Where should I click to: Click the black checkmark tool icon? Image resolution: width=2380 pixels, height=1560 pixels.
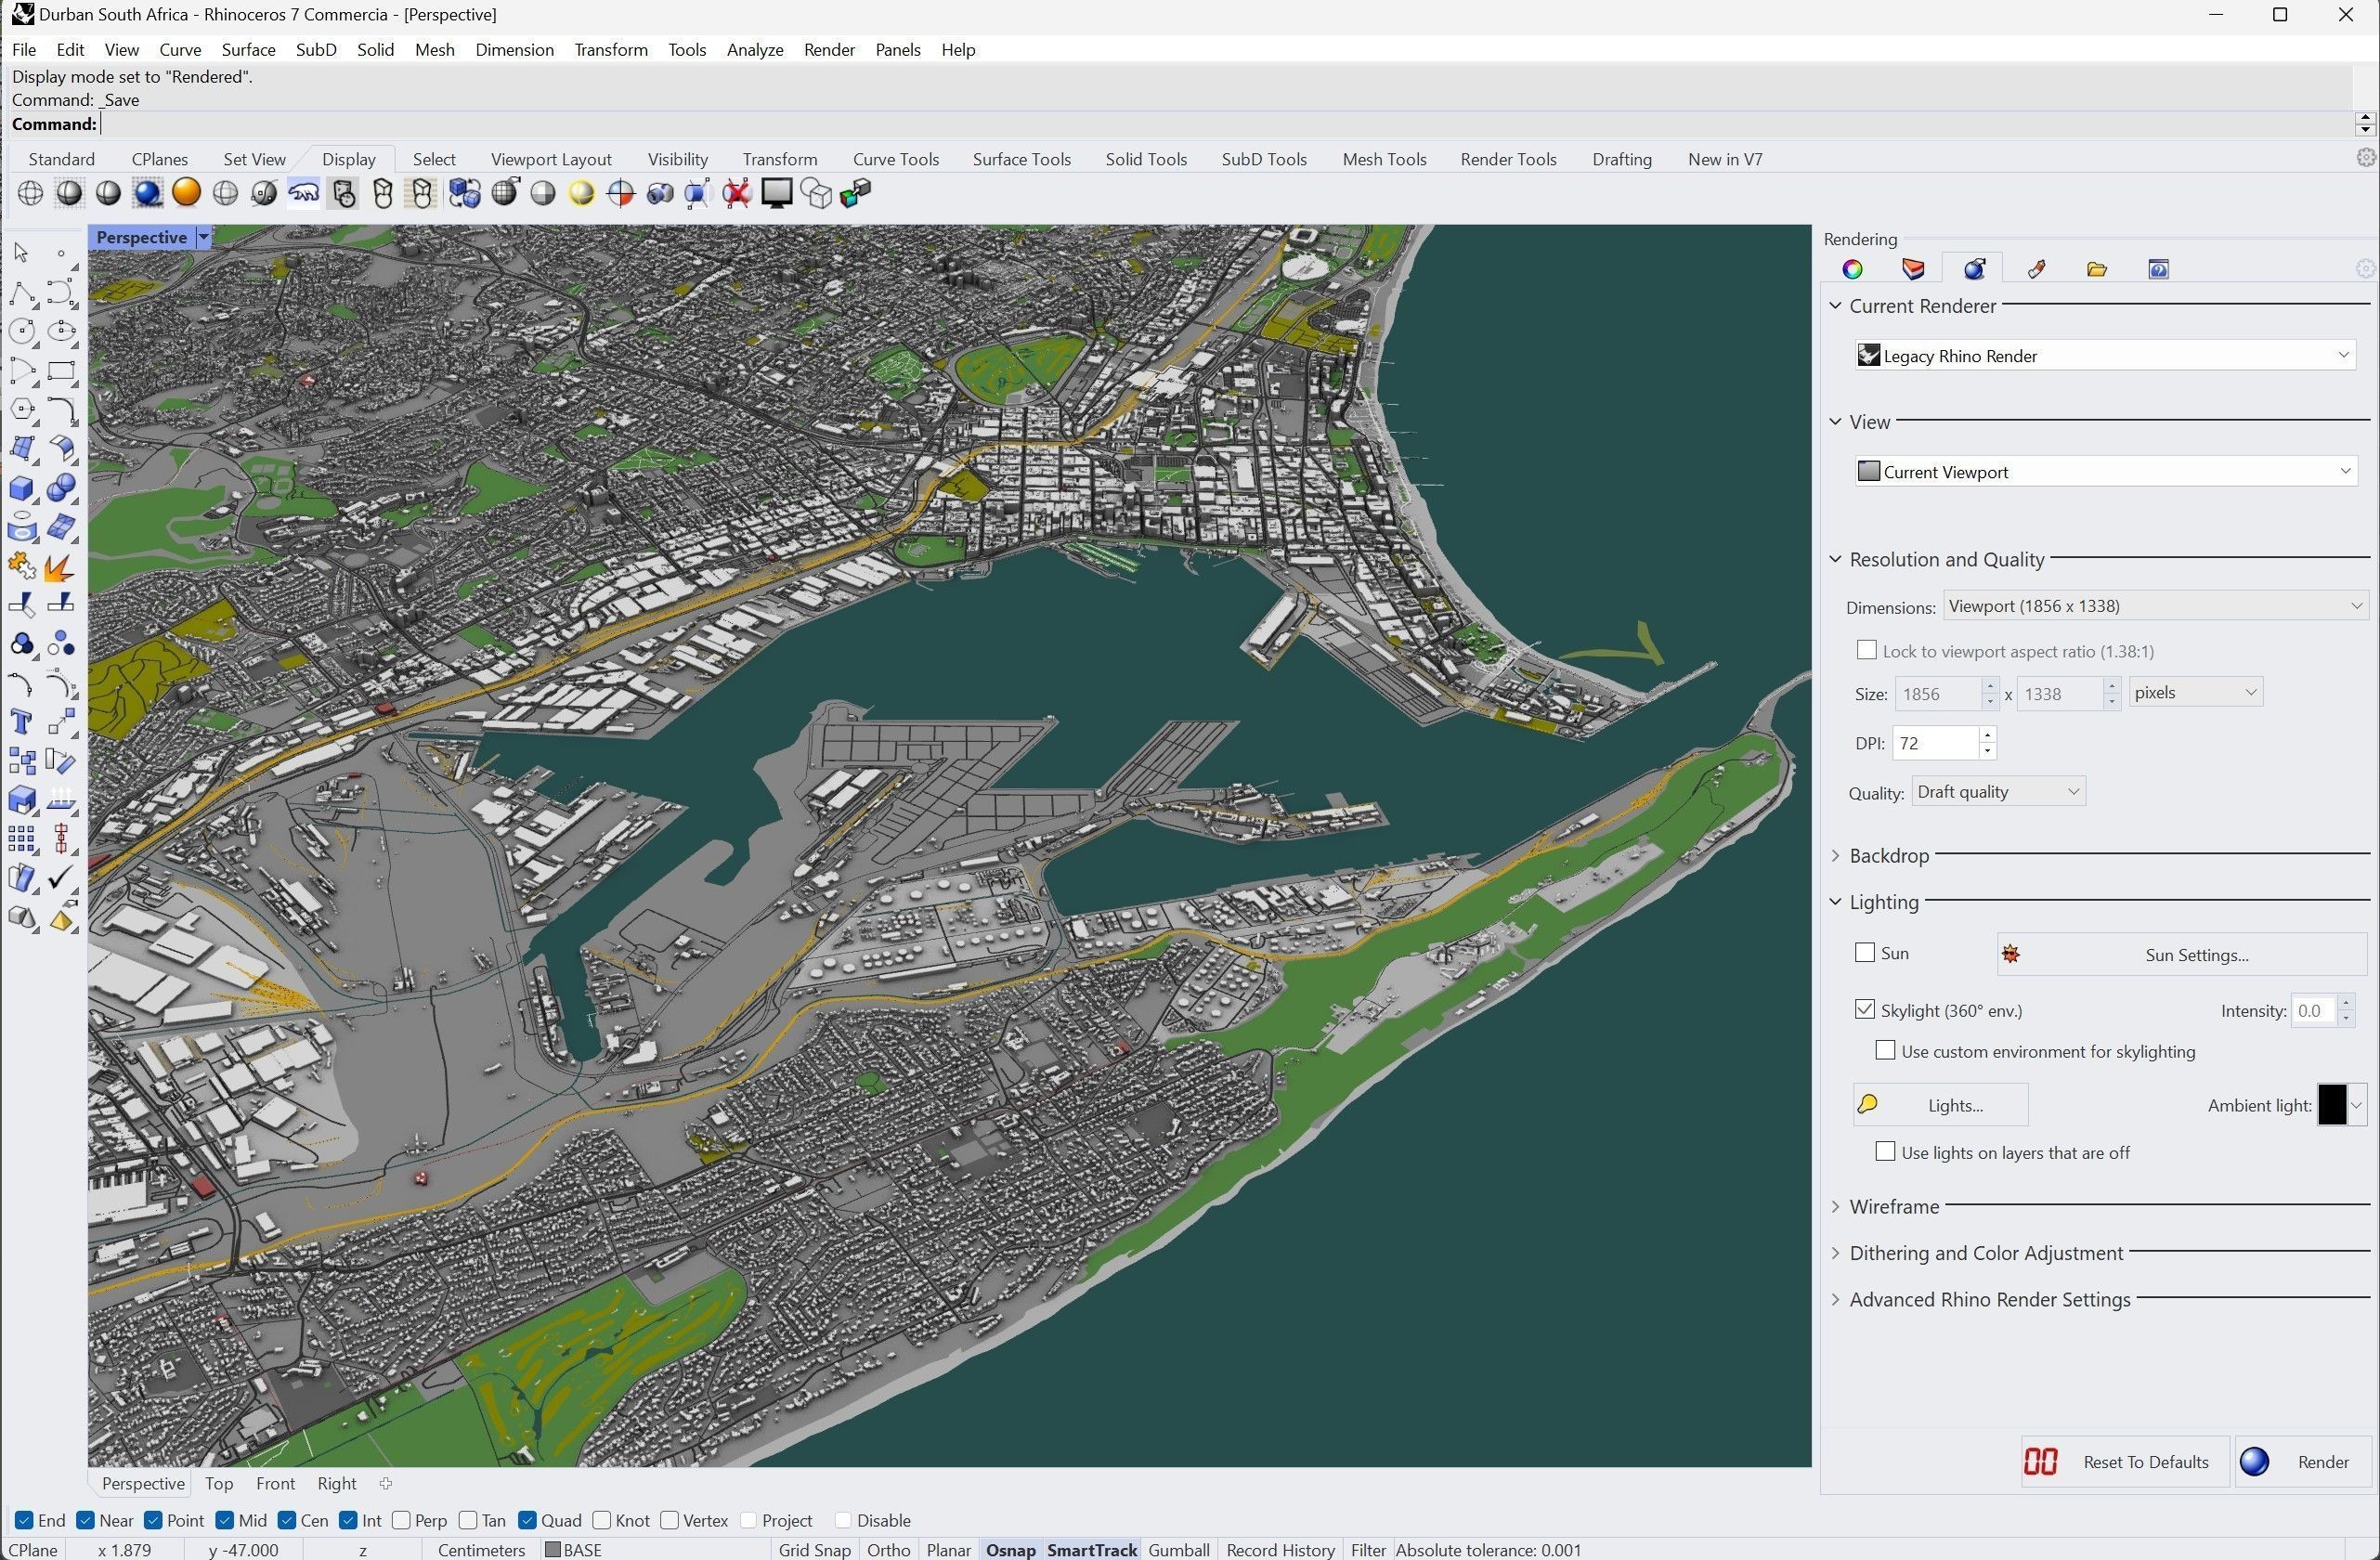[61, 879]
